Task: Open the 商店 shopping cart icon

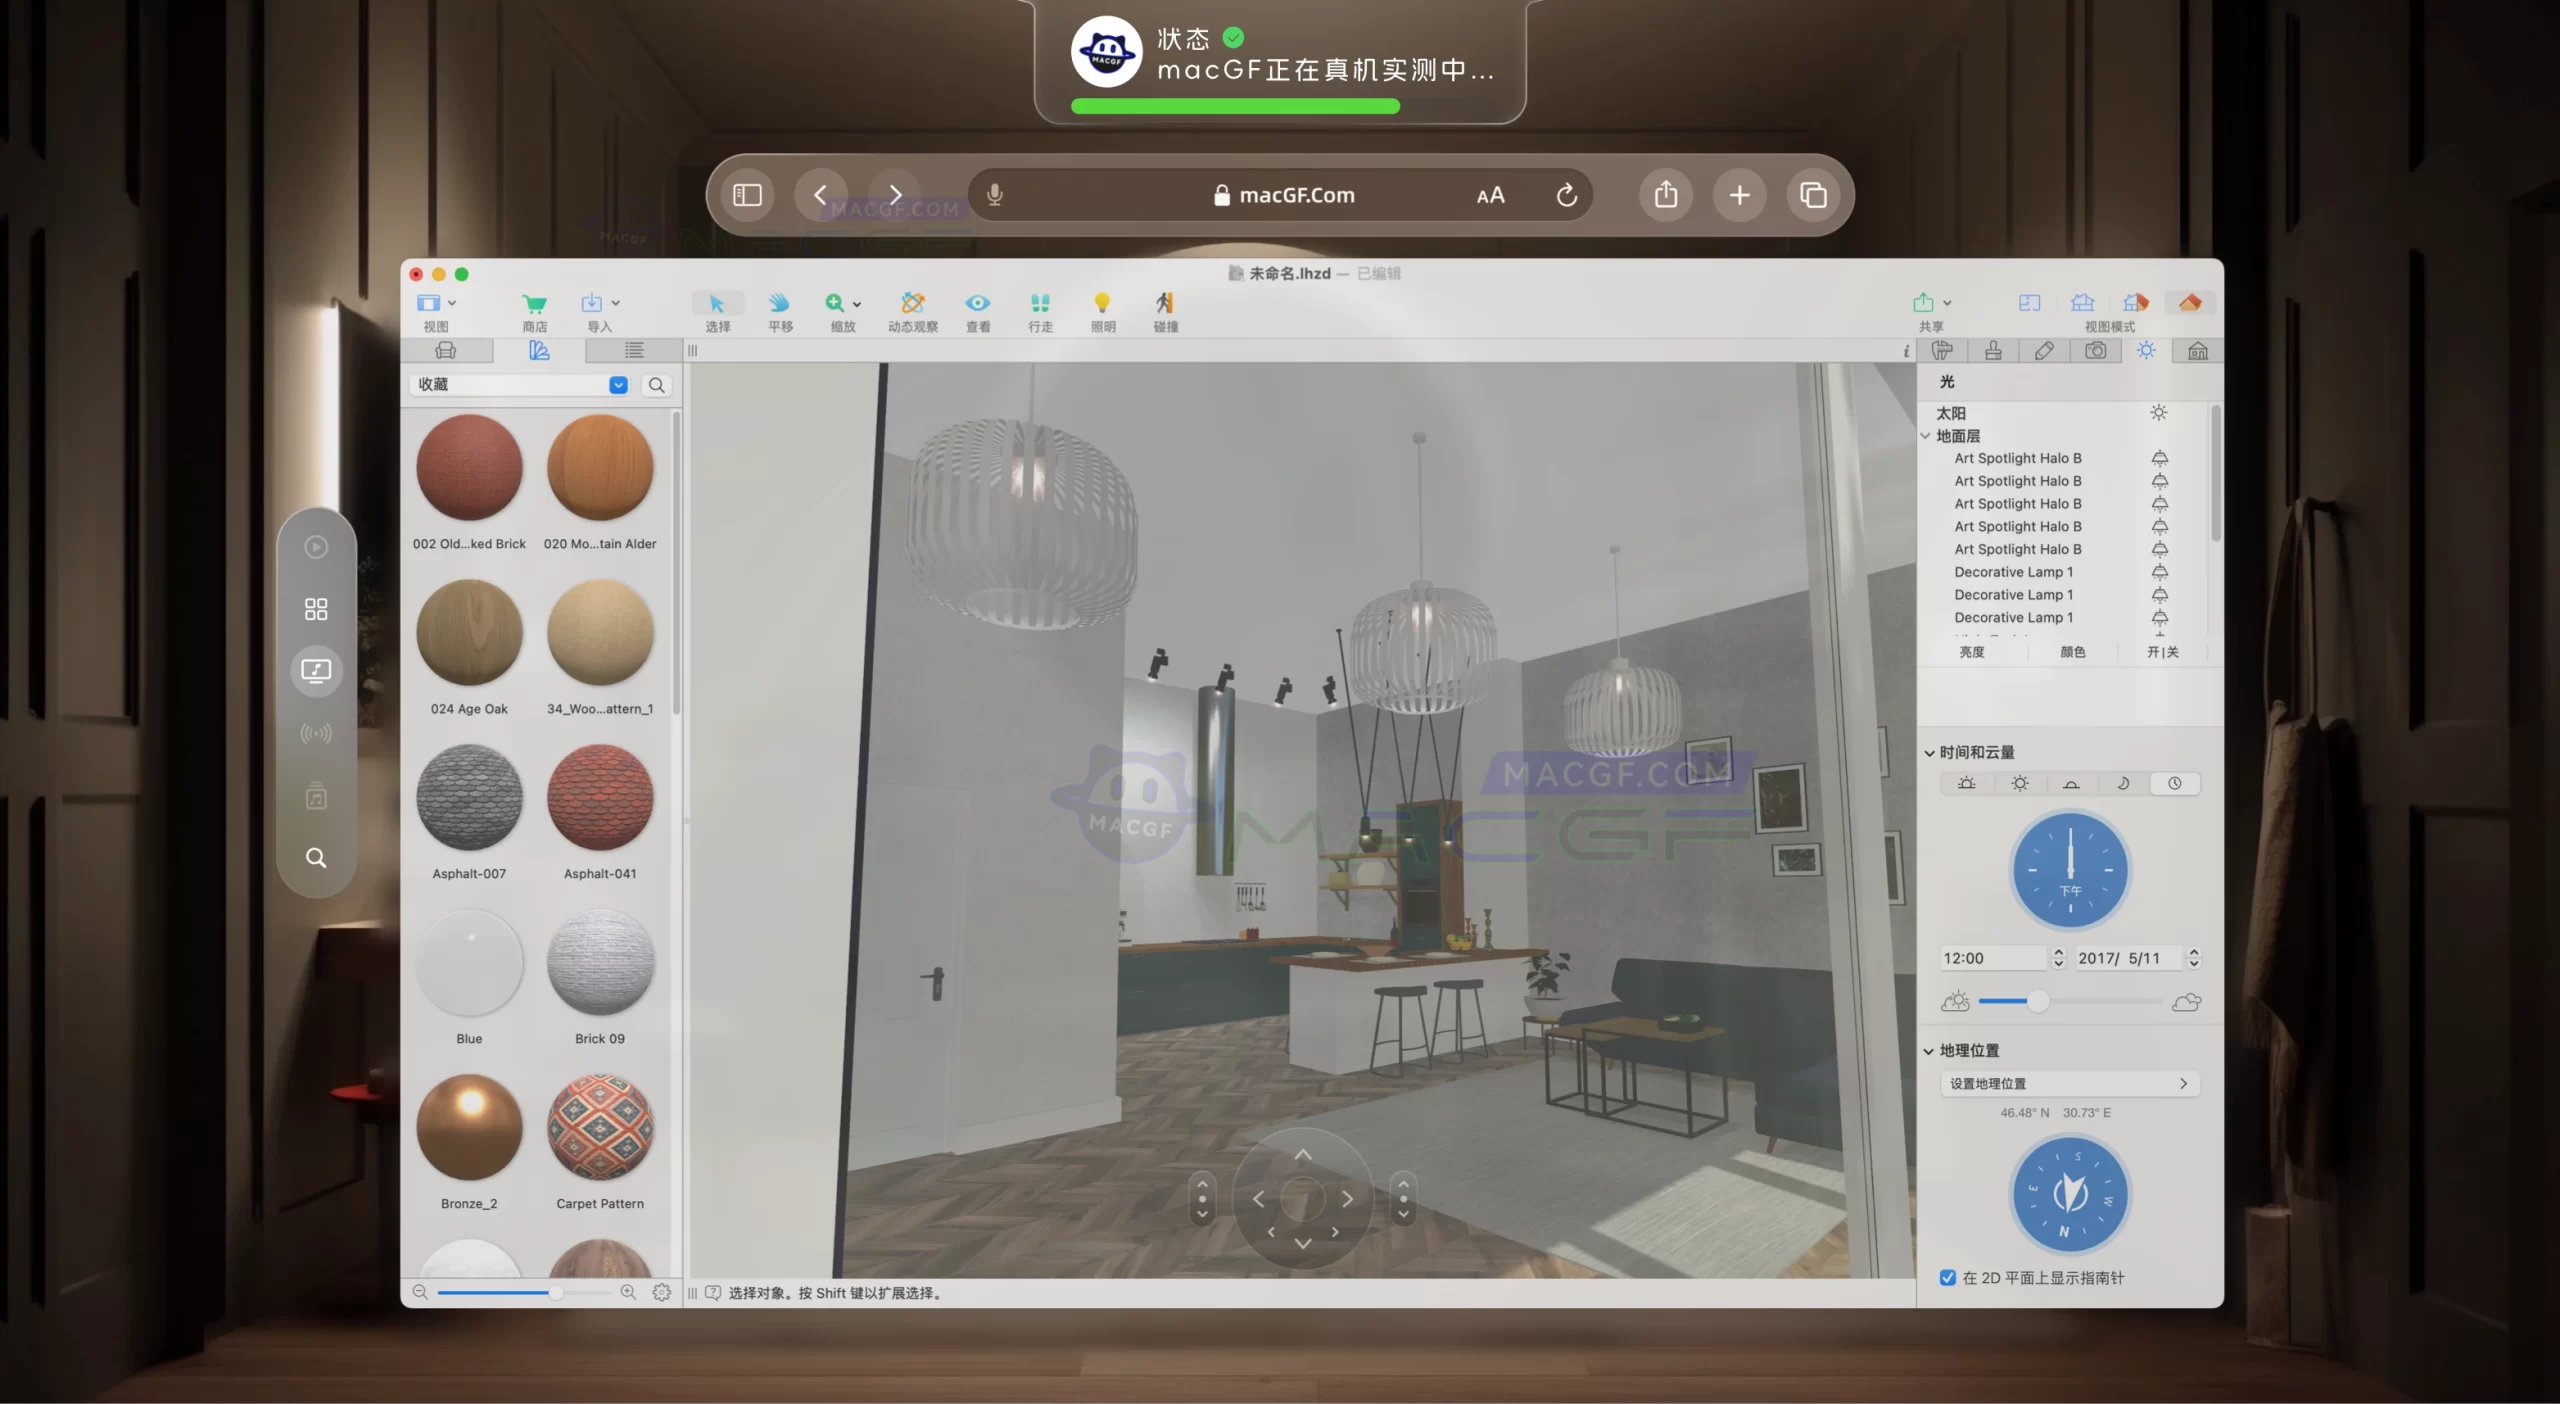Action: [x=534, y=303]
